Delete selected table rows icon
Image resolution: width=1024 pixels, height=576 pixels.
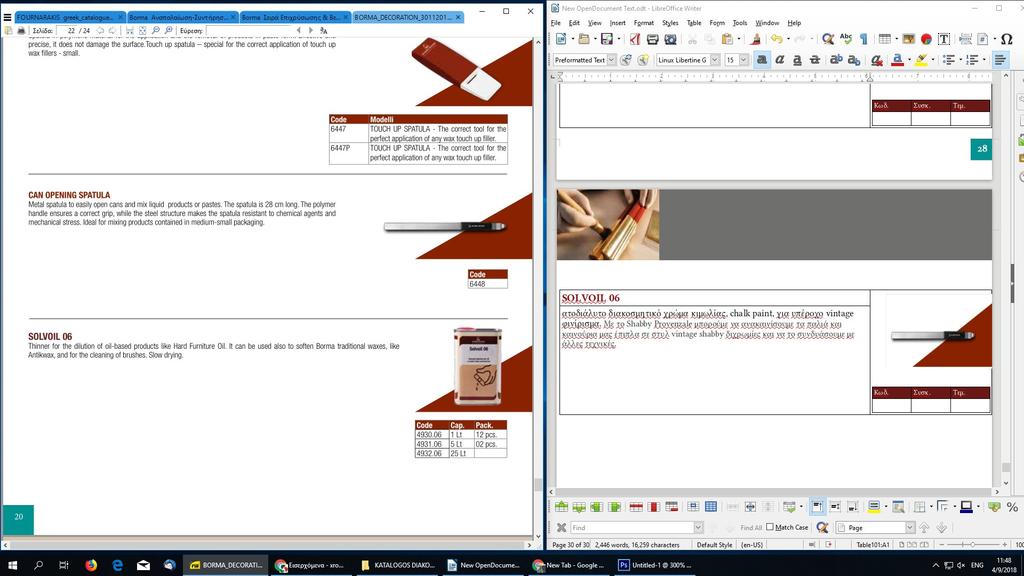[636, 507]
